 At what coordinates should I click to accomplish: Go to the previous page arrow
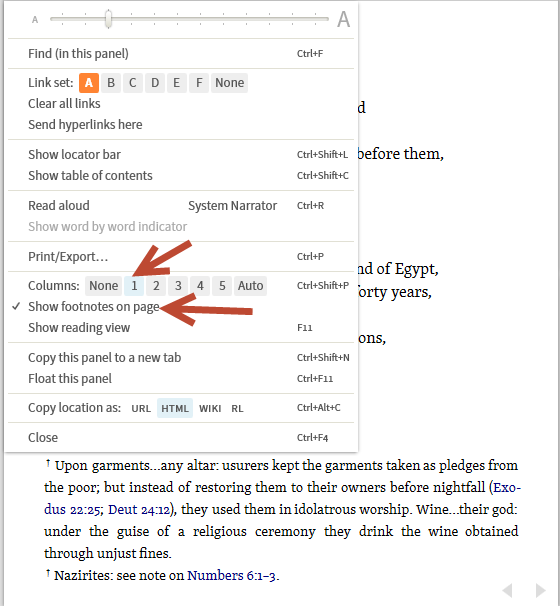pos(507,590)
